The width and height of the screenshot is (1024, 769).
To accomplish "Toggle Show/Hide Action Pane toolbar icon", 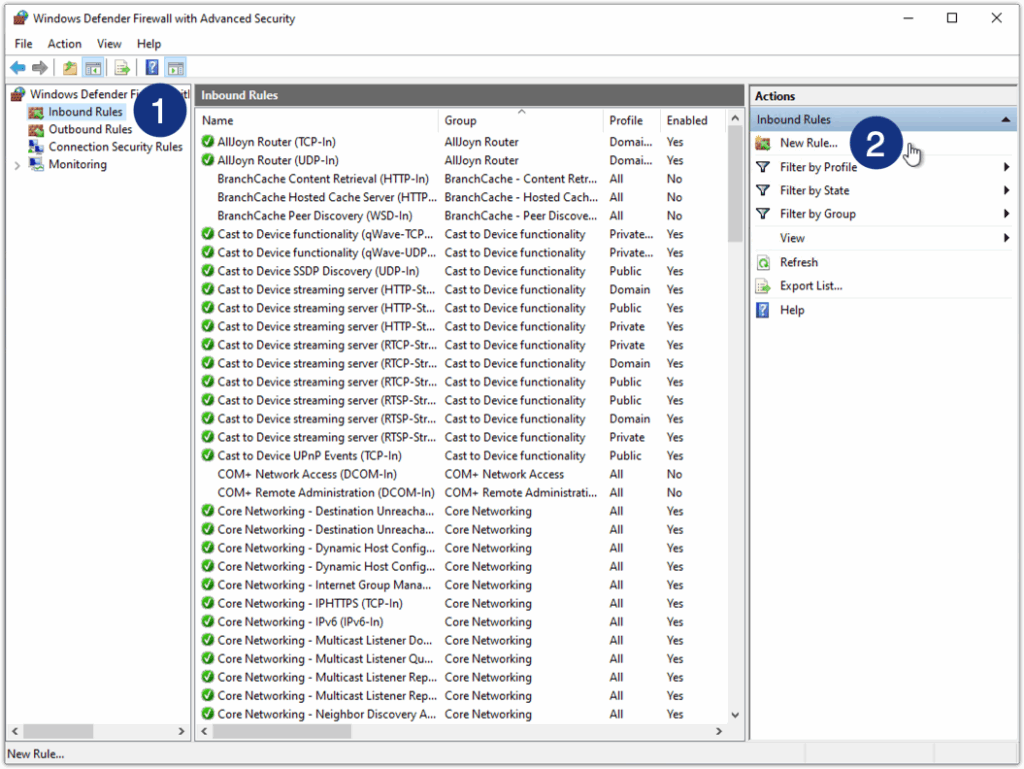I will coord(176,68).
